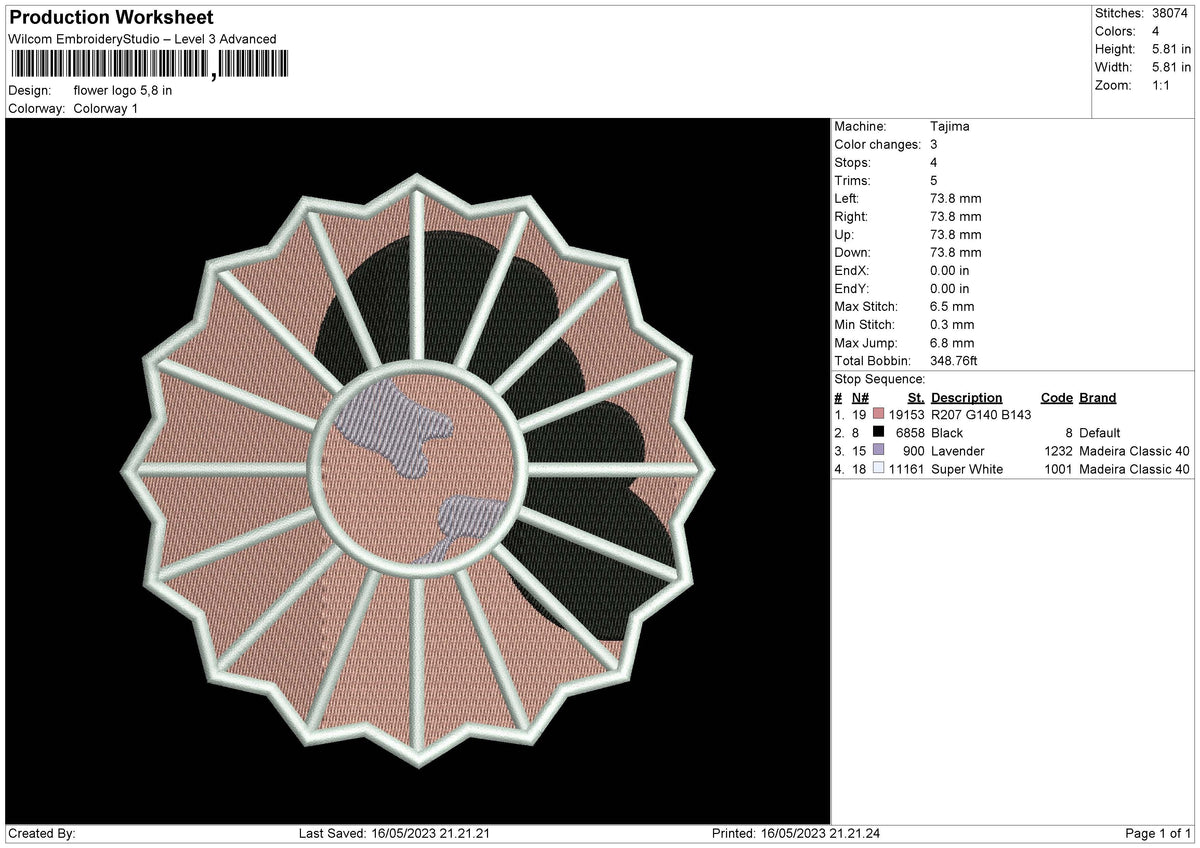Image resolution: width=1200 pixels, height=848 pixels.
Task: Click the 'R207 G140 B143' description
Action: pyautogui.click(x=980, y=414)
